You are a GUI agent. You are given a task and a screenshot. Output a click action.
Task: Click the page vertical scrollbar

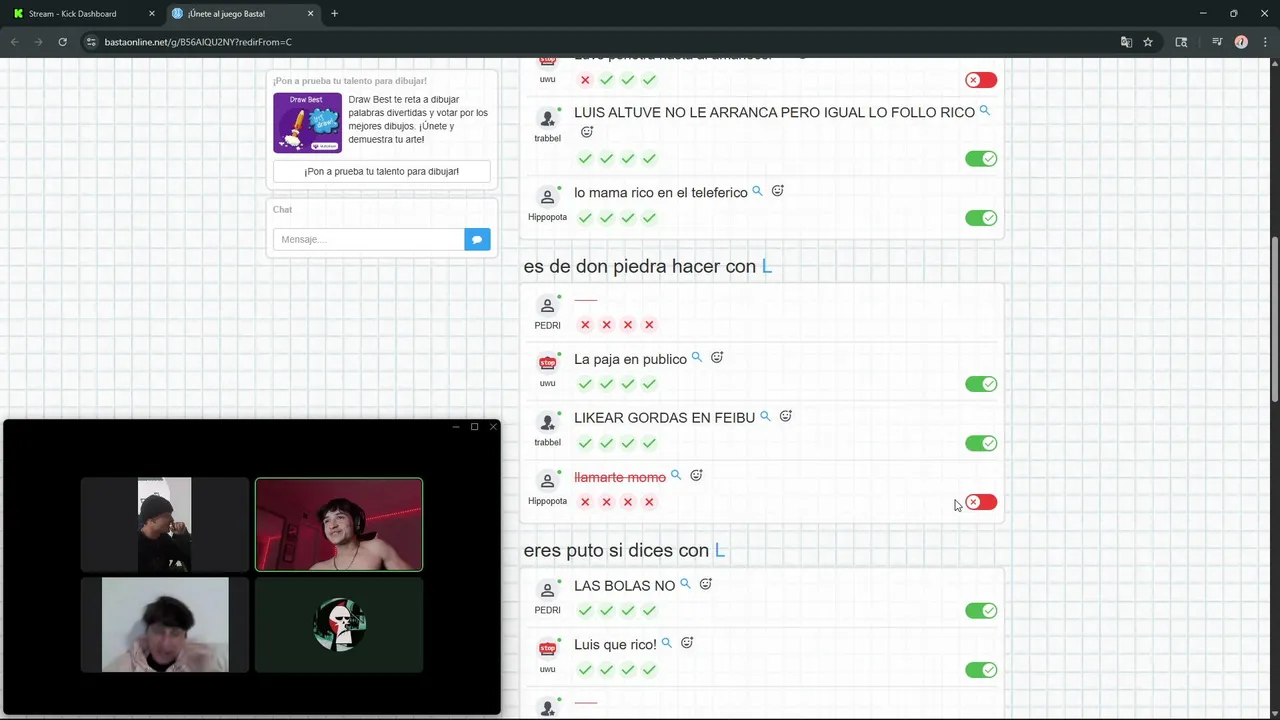coord(1274,320)
